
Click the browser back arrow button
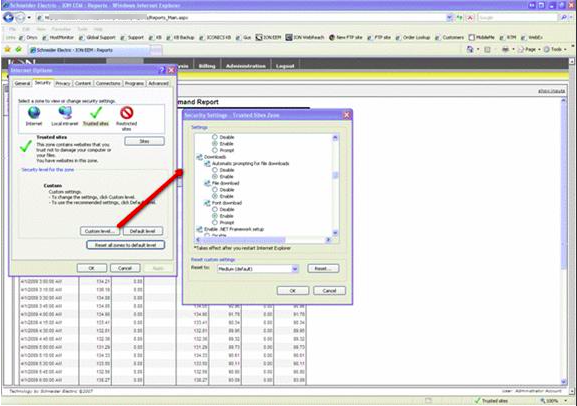coord(8,17)
